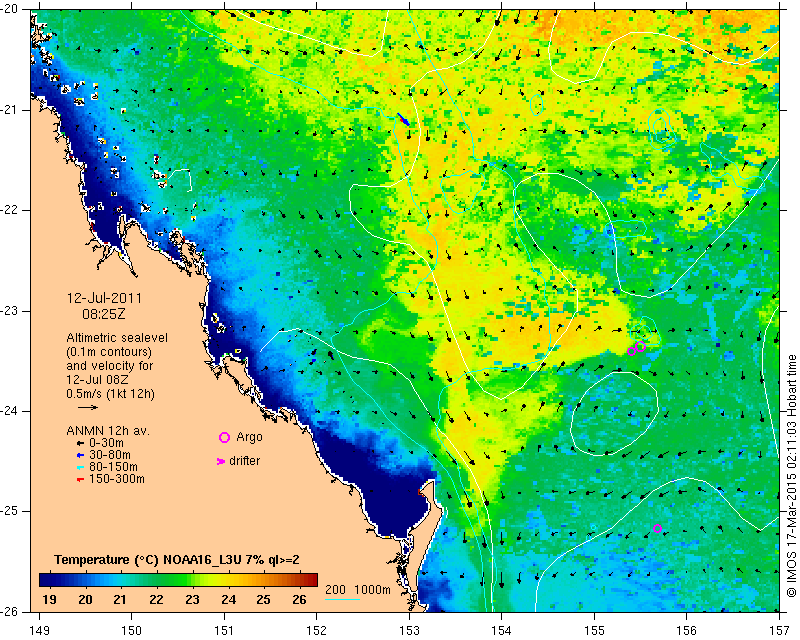The image size is (800, 640).
Task: Click the magenta drifter legend symbol
Action: click(220, 461)
